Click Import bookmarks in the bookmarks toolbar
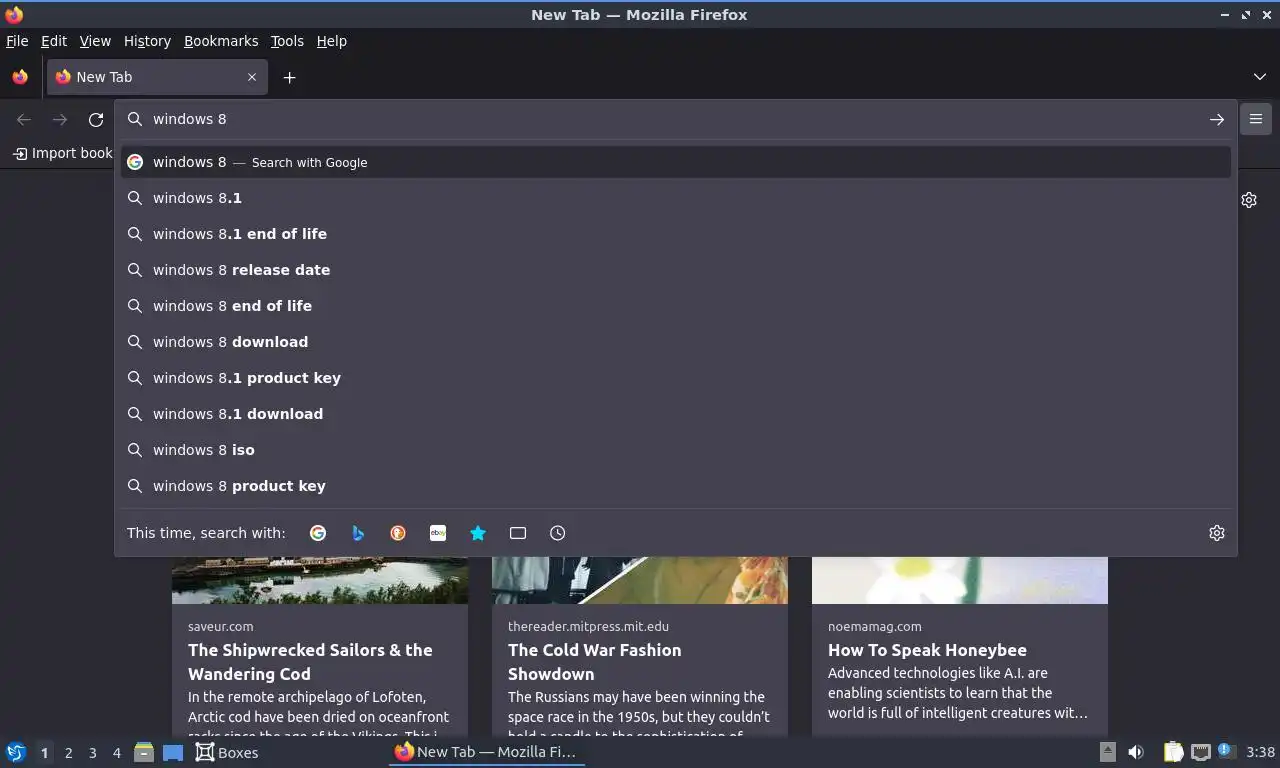The image size is (1280, 768). [63, 153]
